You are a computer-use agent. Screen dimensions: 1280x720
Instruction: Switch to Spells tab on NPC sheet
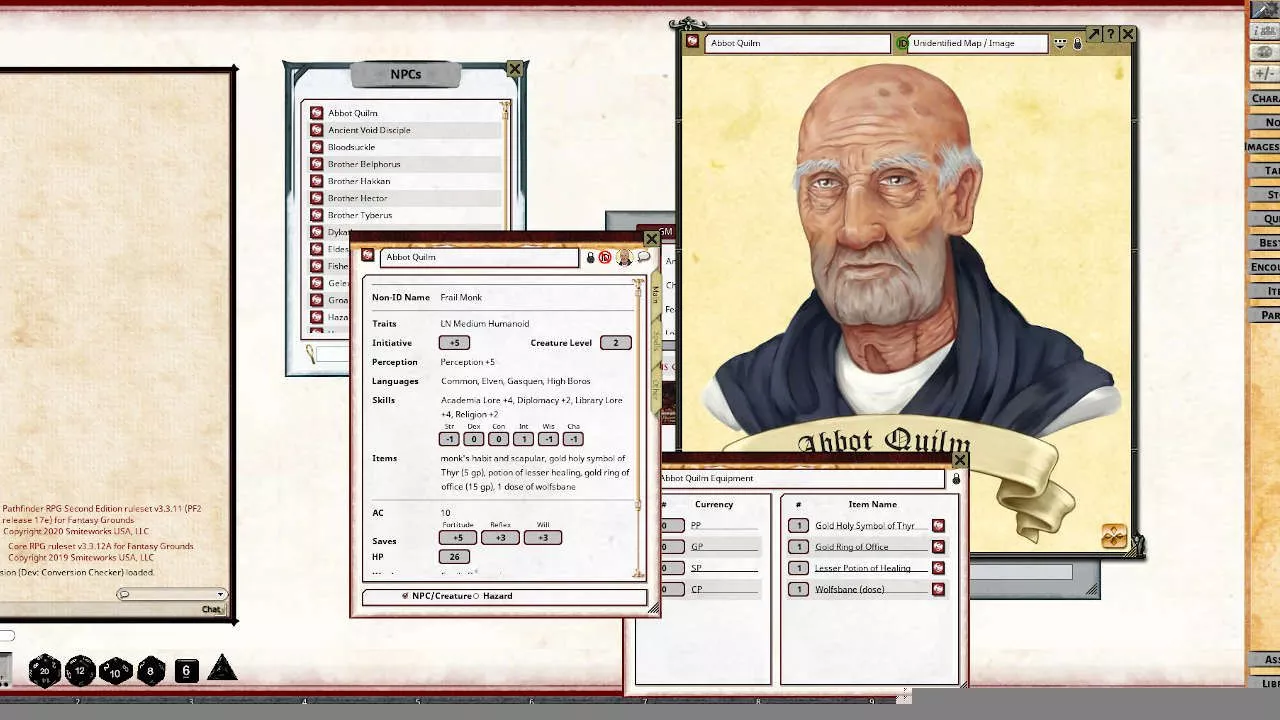click(655, 340)
